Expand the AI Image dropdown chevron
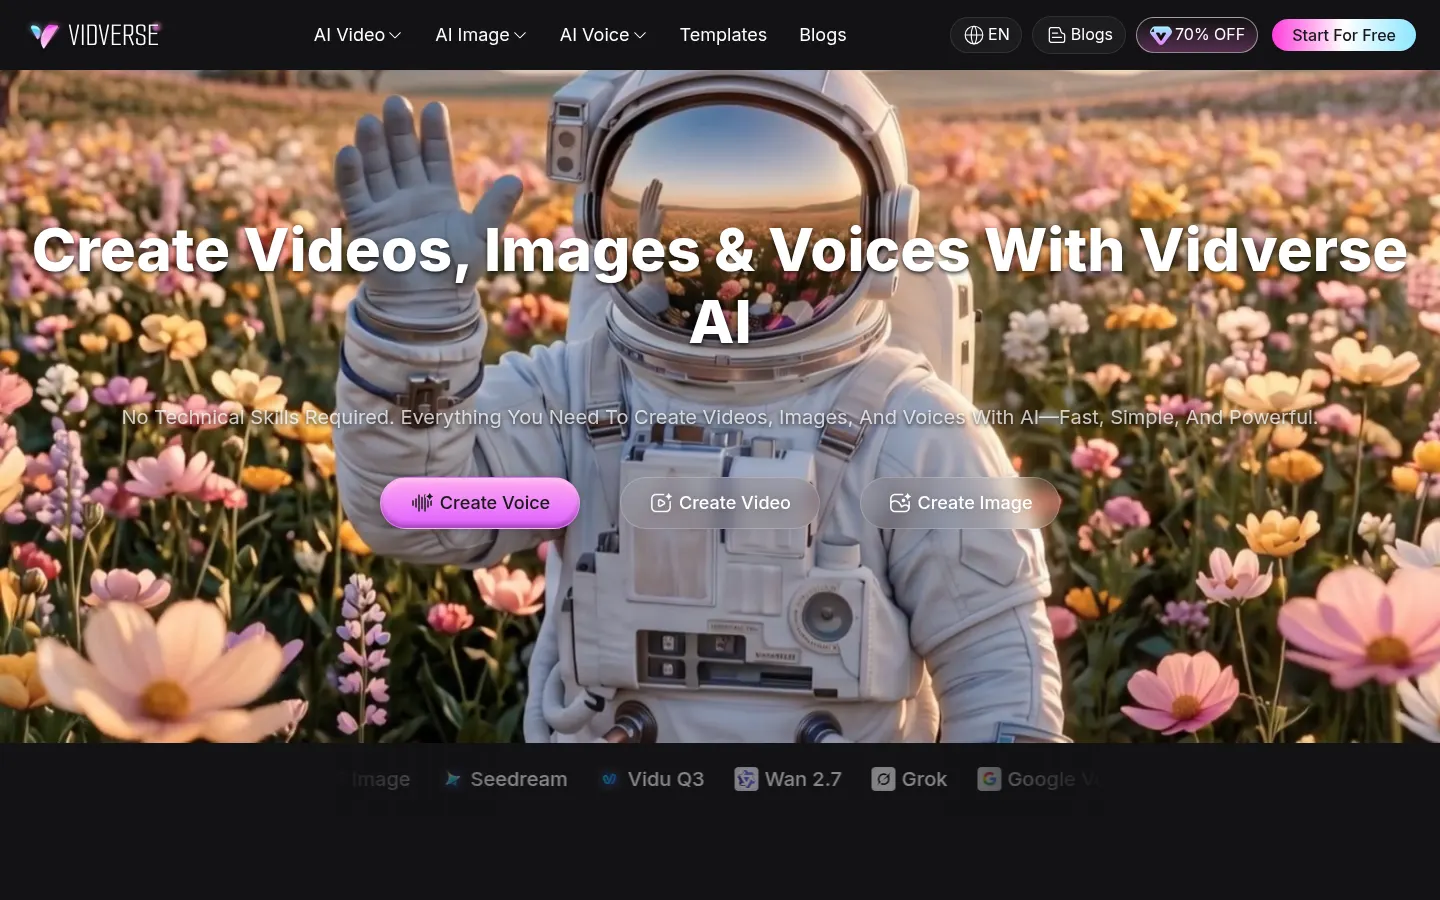Screen dimensions: 1440x900 pyautogui.click(x=520, y=36)
